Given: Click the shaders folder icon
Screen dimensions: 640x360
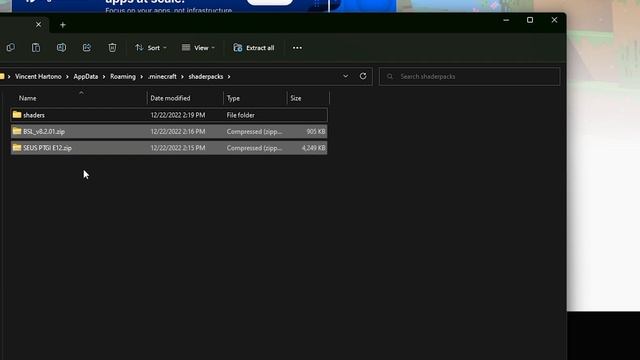Looking at the screenshot, I should coord(17,115).
